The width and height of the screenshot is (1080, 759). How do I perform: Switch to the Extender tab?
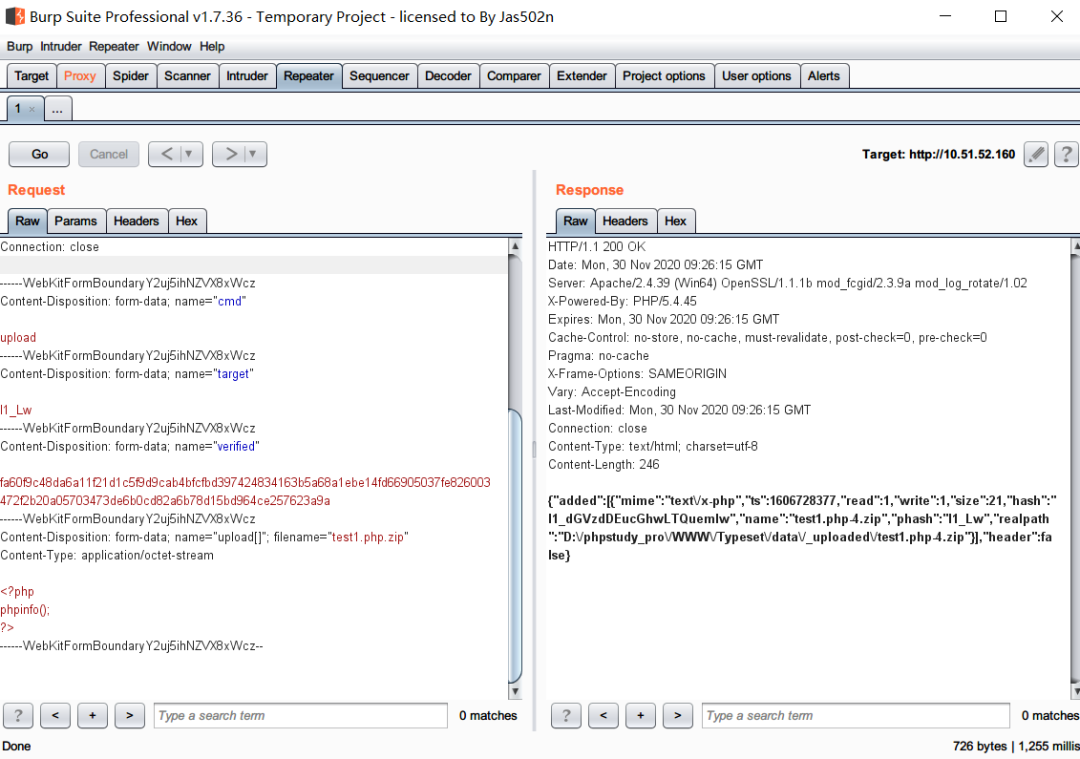coord(581,76)
